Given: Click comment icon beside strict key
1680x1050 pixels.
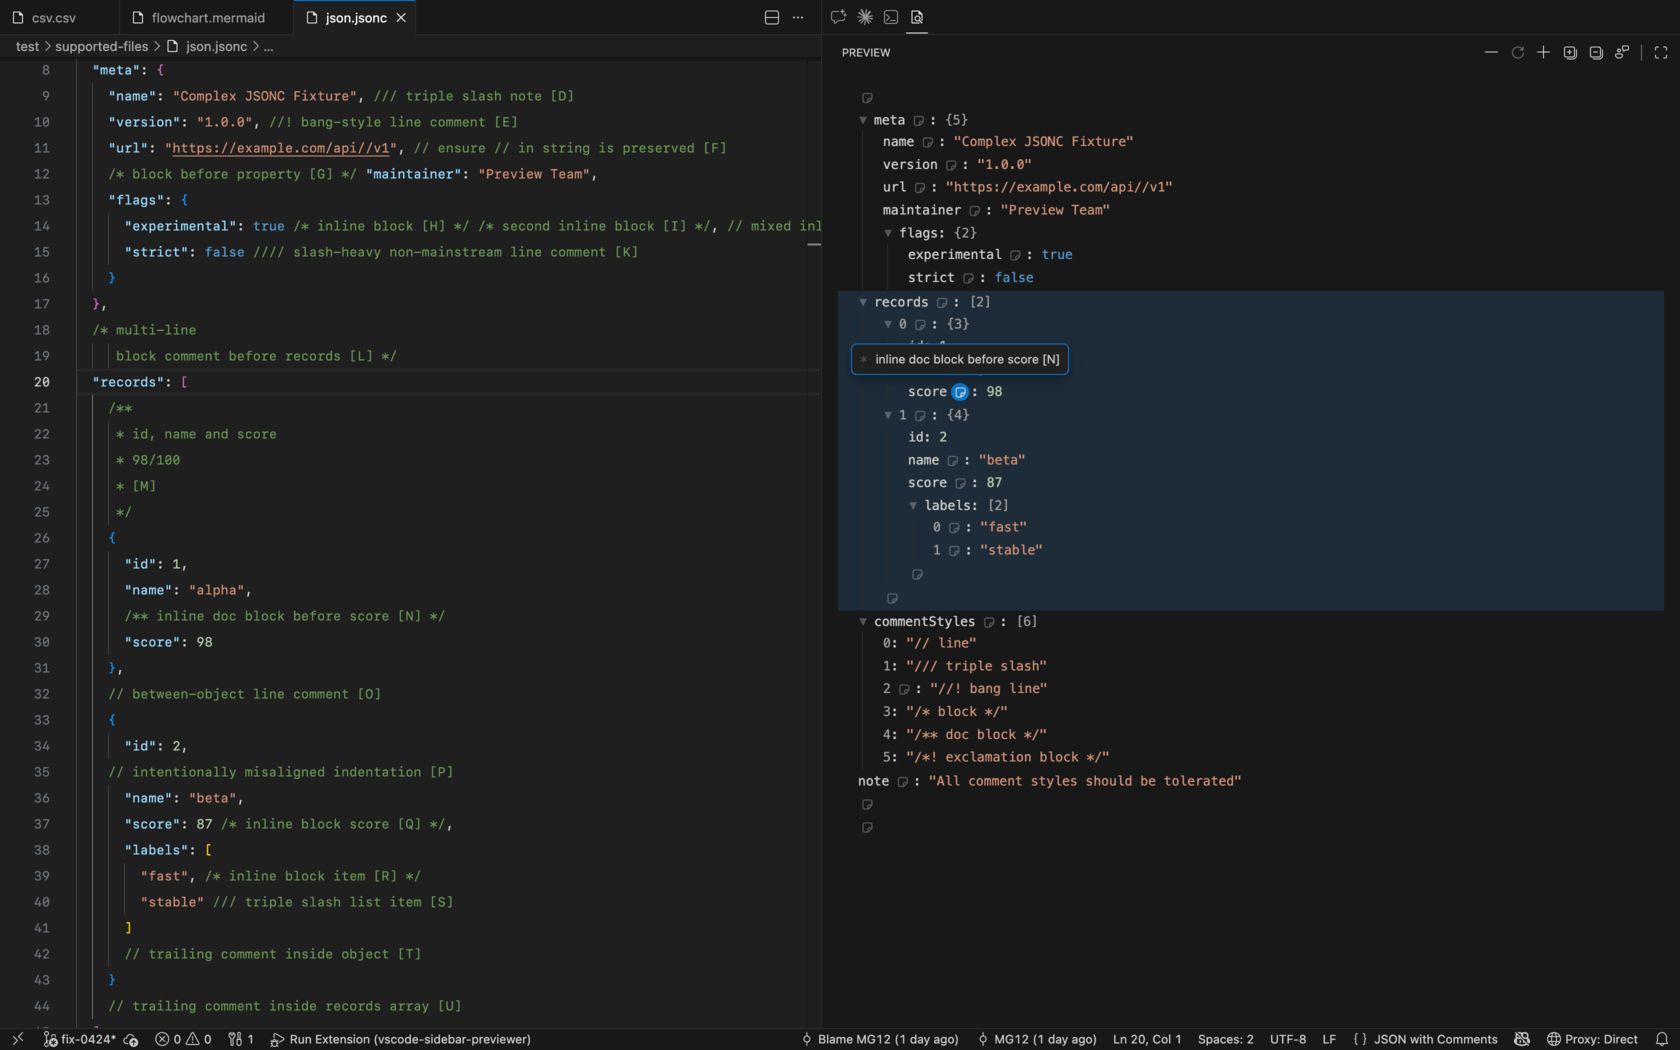Looking at the screenshot, I should [x=968, y=279].
